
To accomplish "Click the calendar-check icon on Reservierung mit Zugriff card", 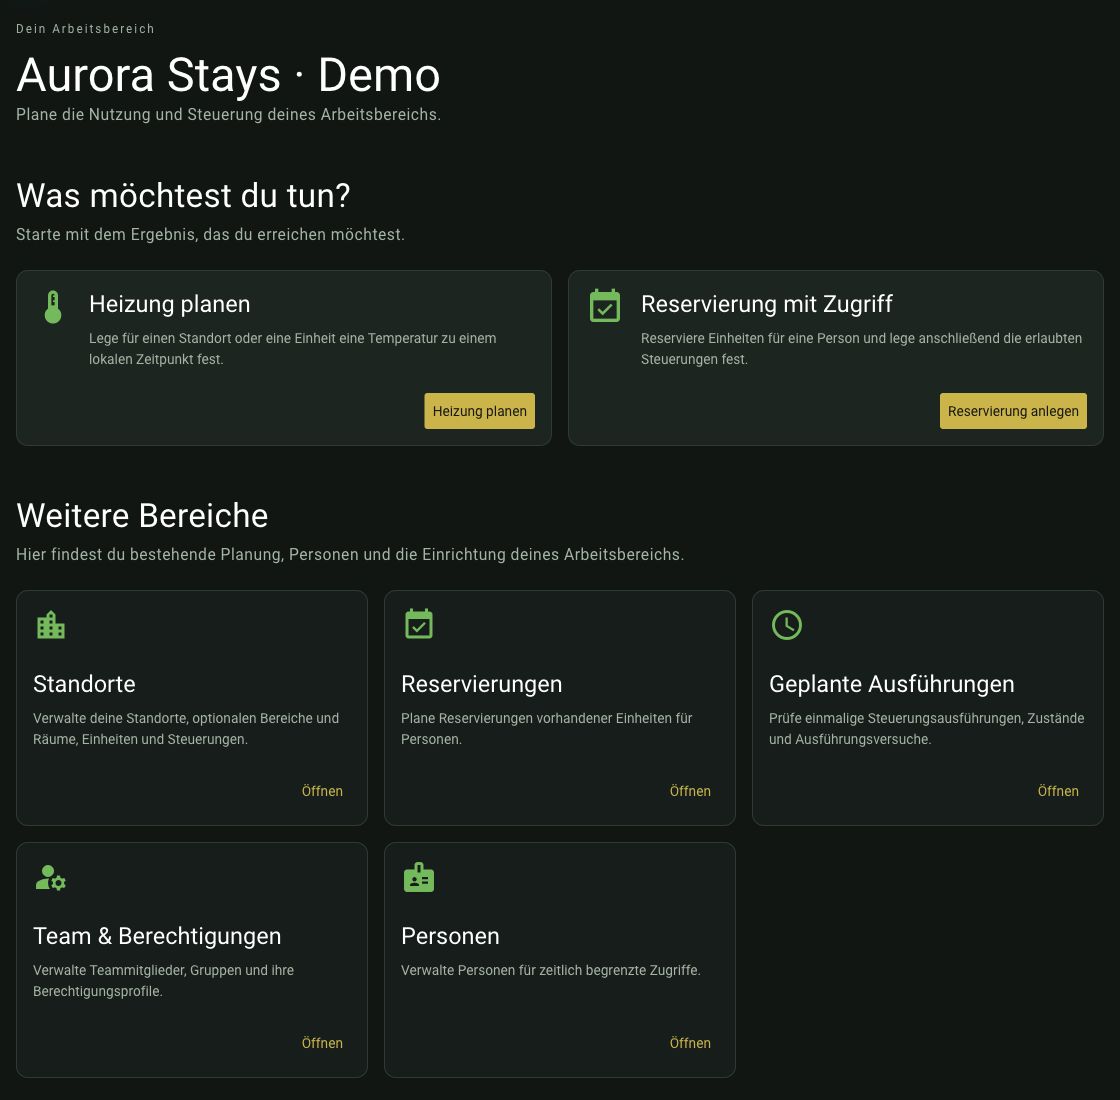I will [604, 306].
